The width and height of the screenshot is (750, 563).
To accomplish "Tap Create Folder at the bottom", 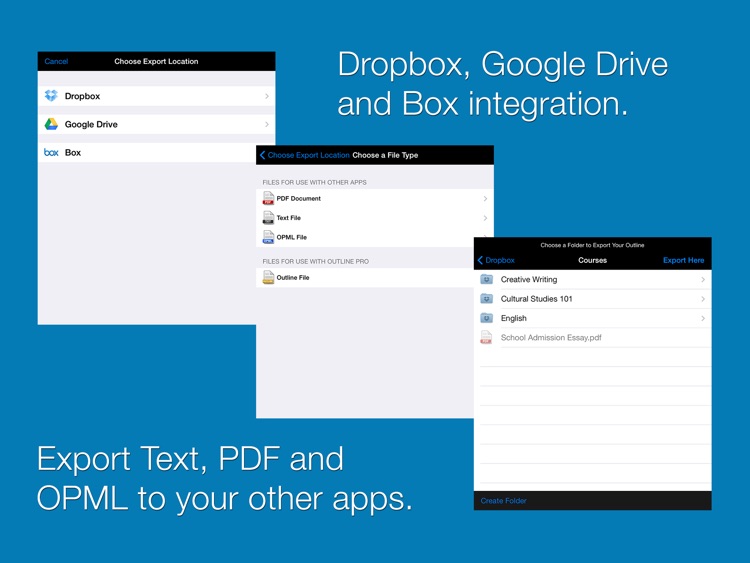I will point(504,501).
